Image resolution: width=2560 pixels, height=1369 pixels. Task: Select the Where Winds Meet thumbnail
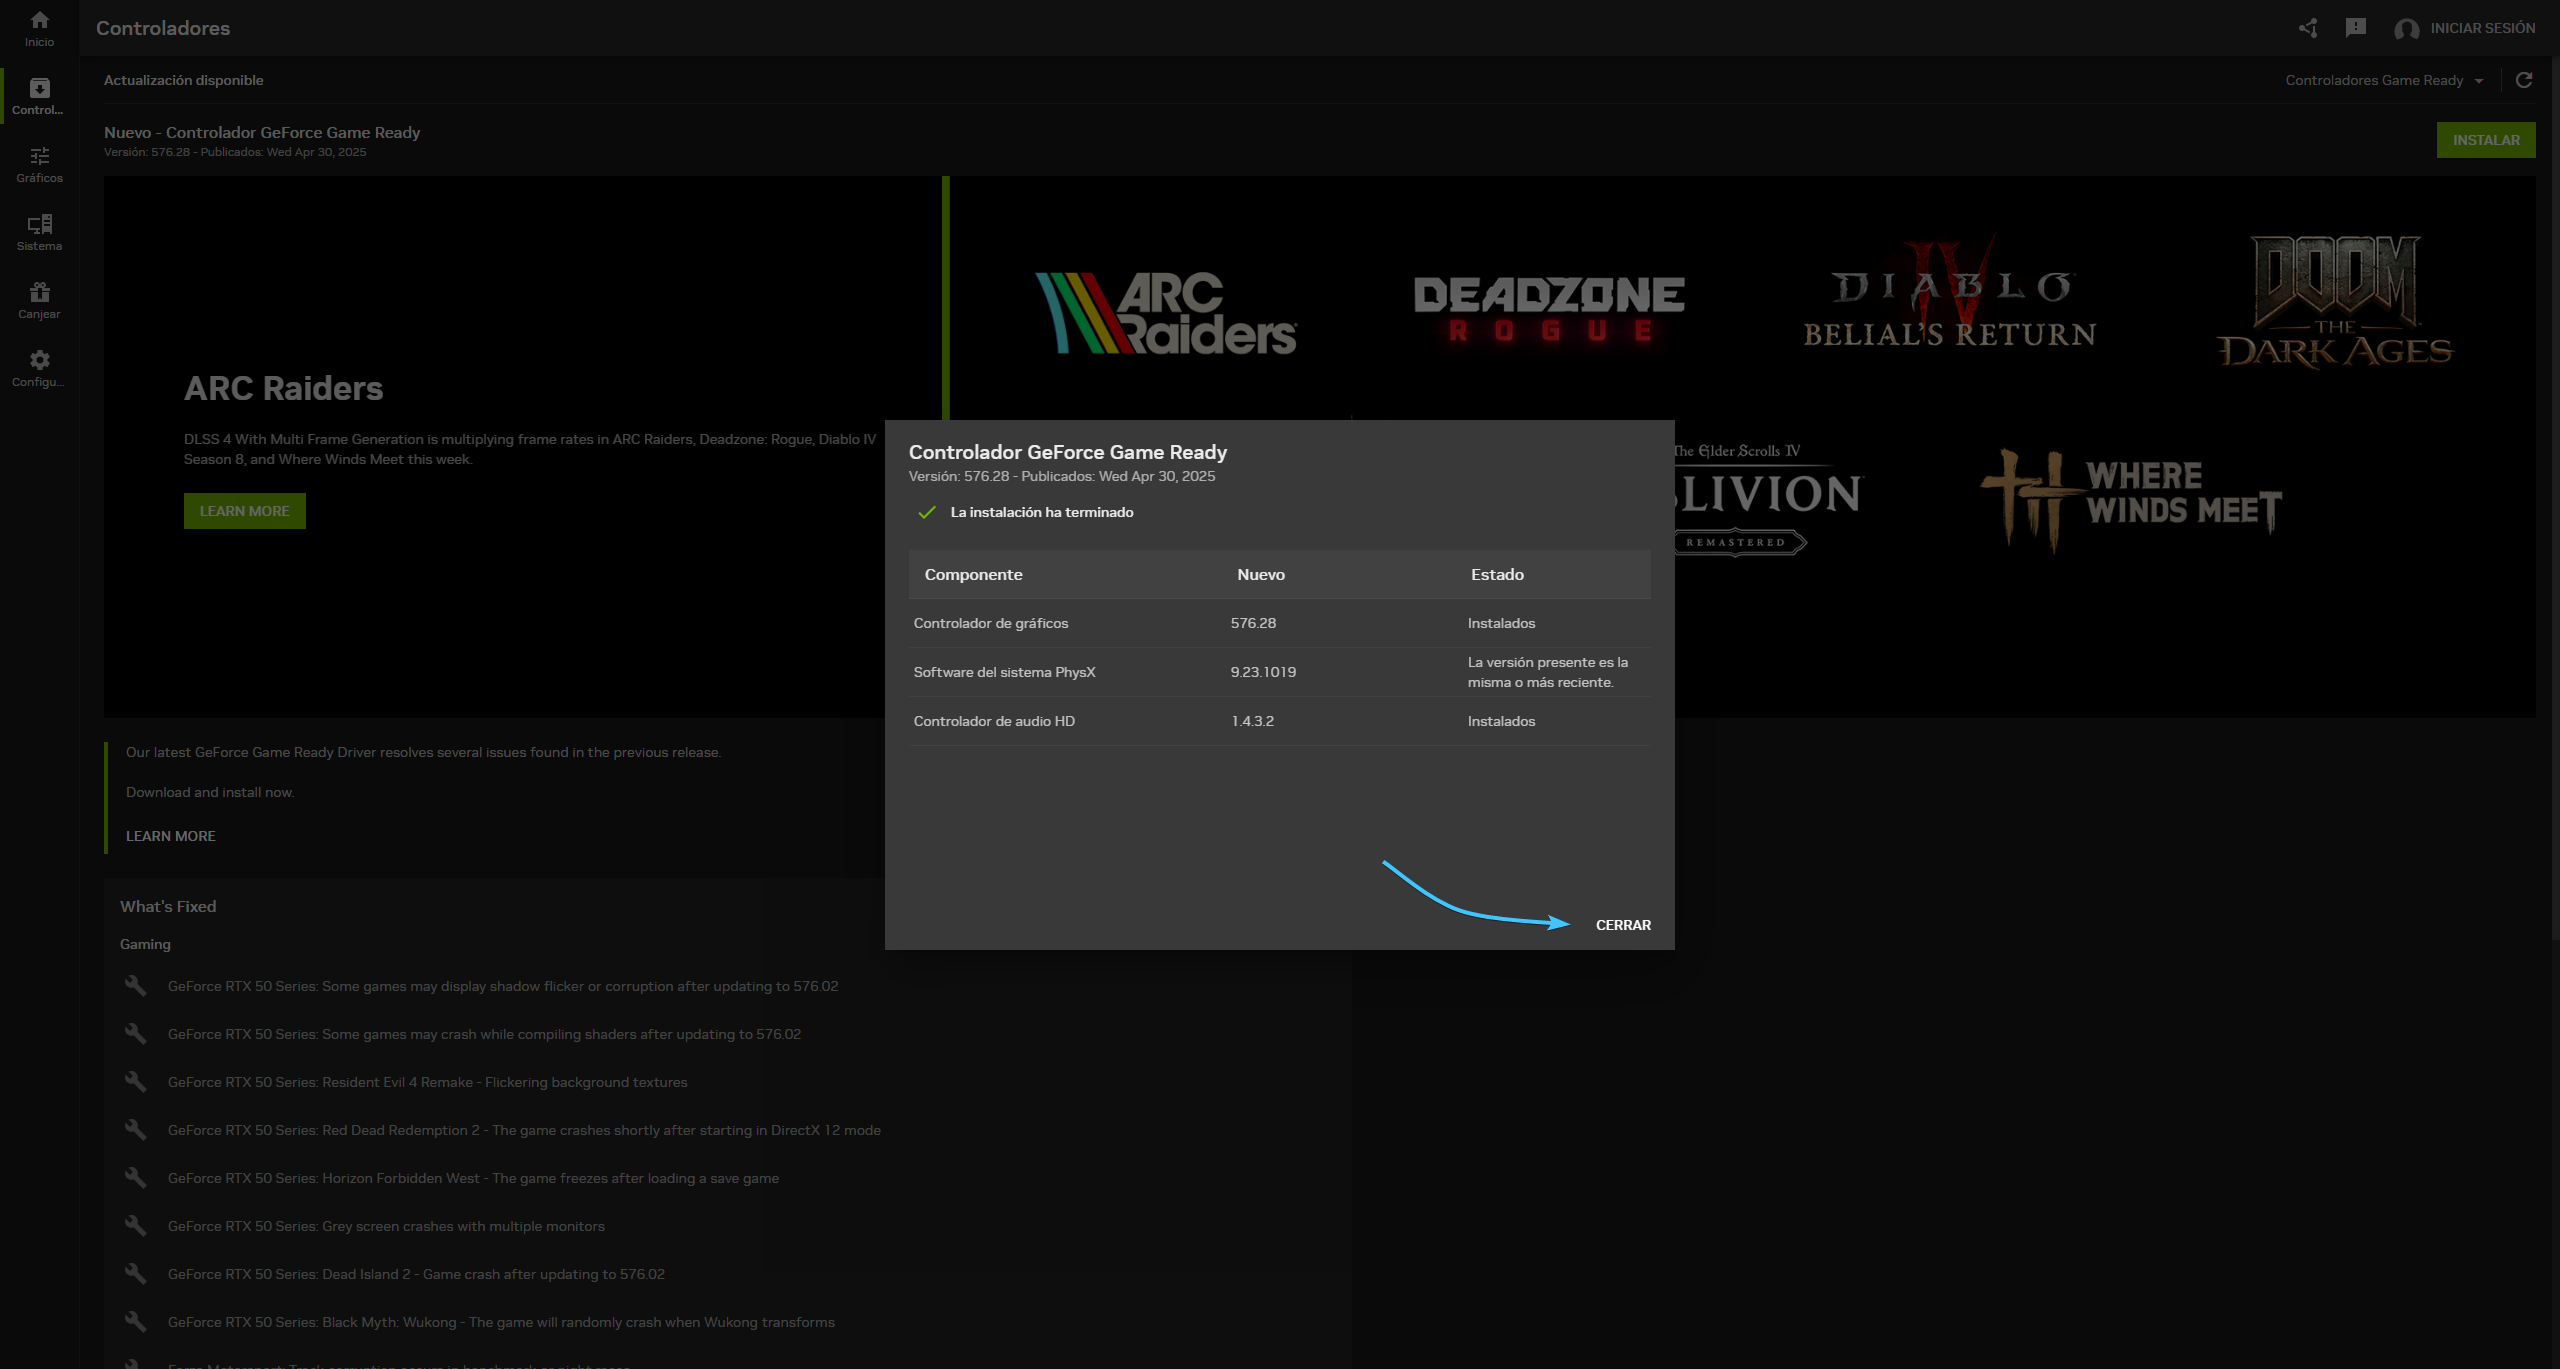(2132, 499)
